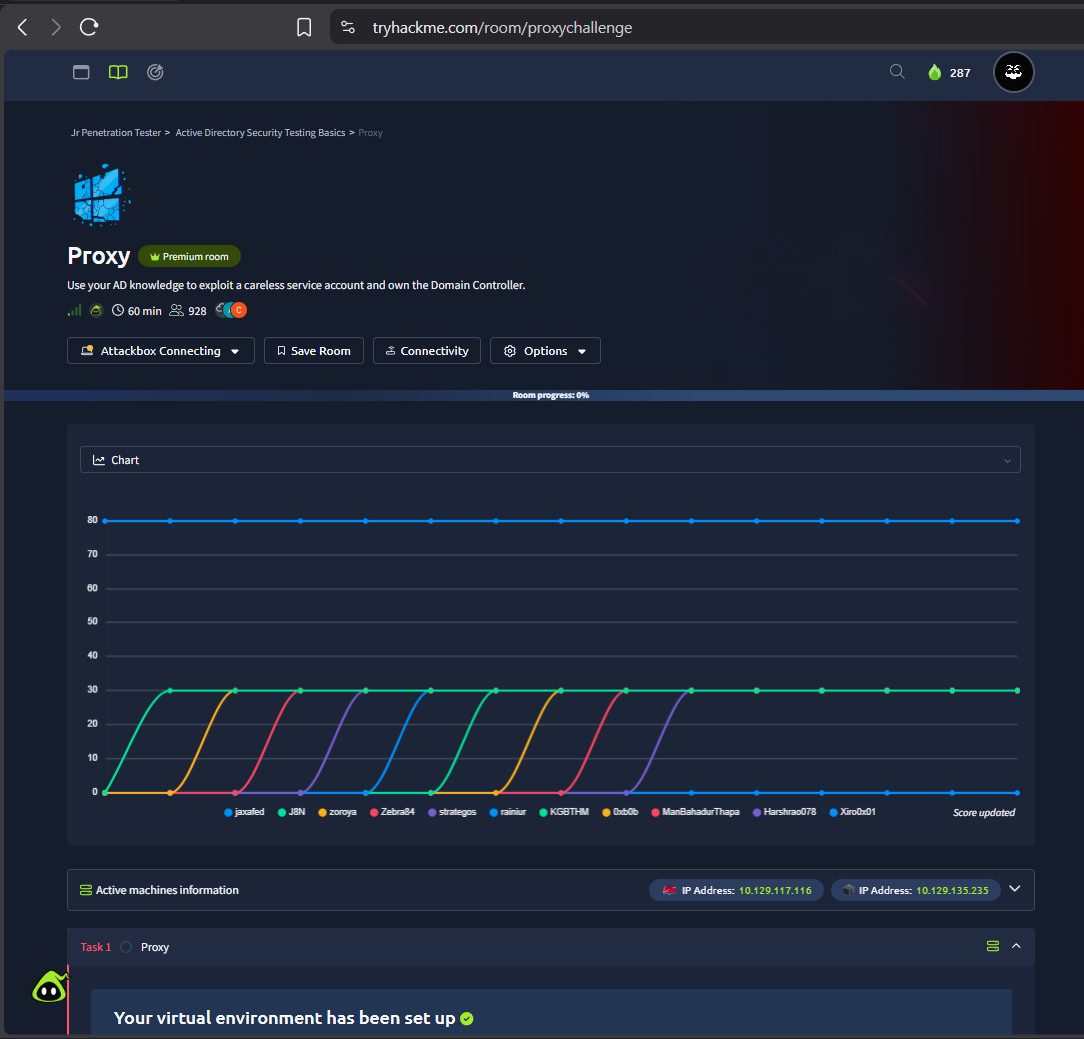View the 287 streak flame icon
Screen dimensions: 1084x1039
[x=935, y=72]
